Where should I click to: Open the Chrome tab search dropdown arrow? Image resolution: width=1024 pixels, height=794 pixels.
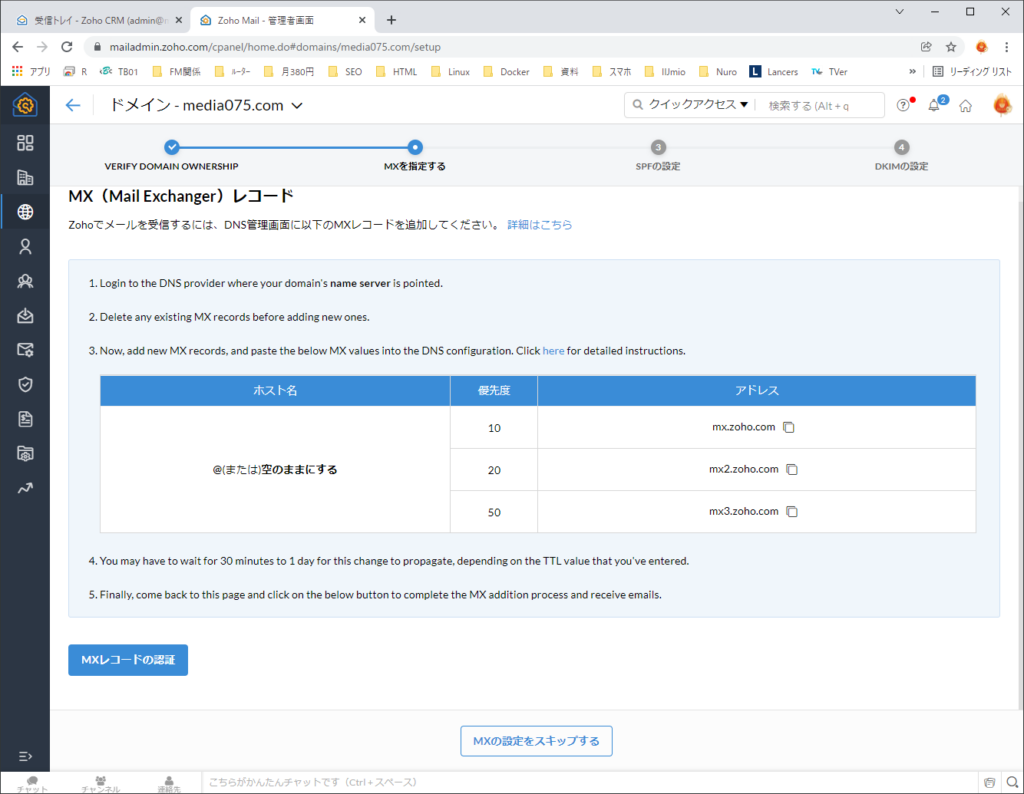pyautogui.click(x=899, y=12)
